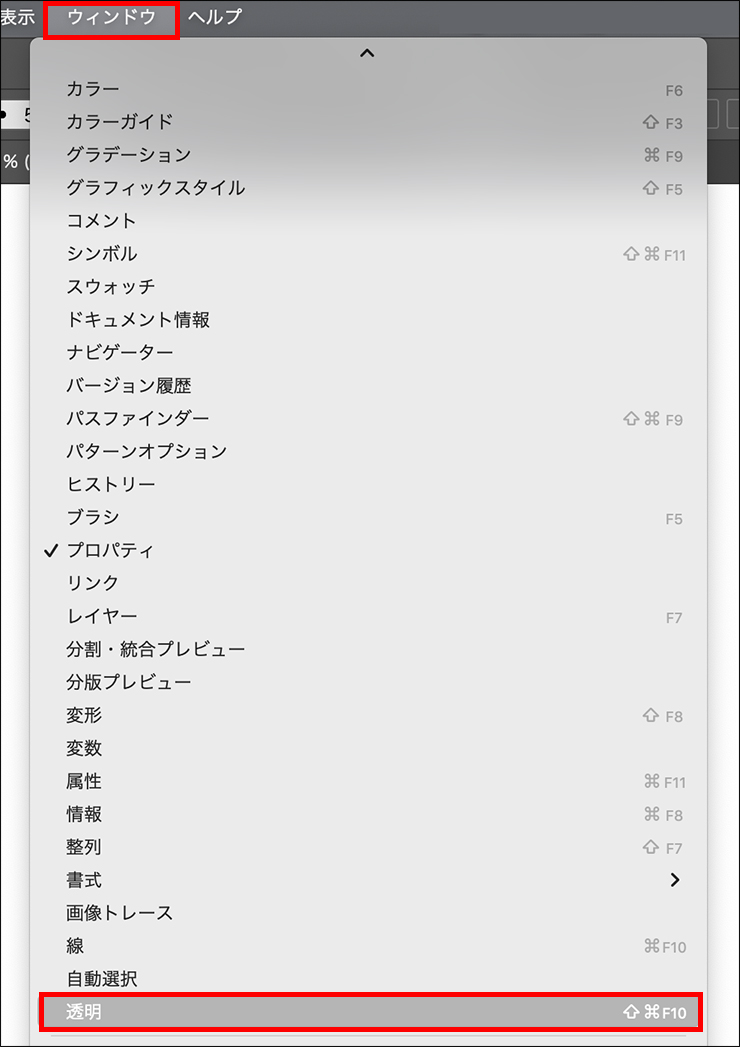The height and width of the screenshot is (1047, 740).
Task: Show the ブラシ panel
Action: [x=93, y=517]
